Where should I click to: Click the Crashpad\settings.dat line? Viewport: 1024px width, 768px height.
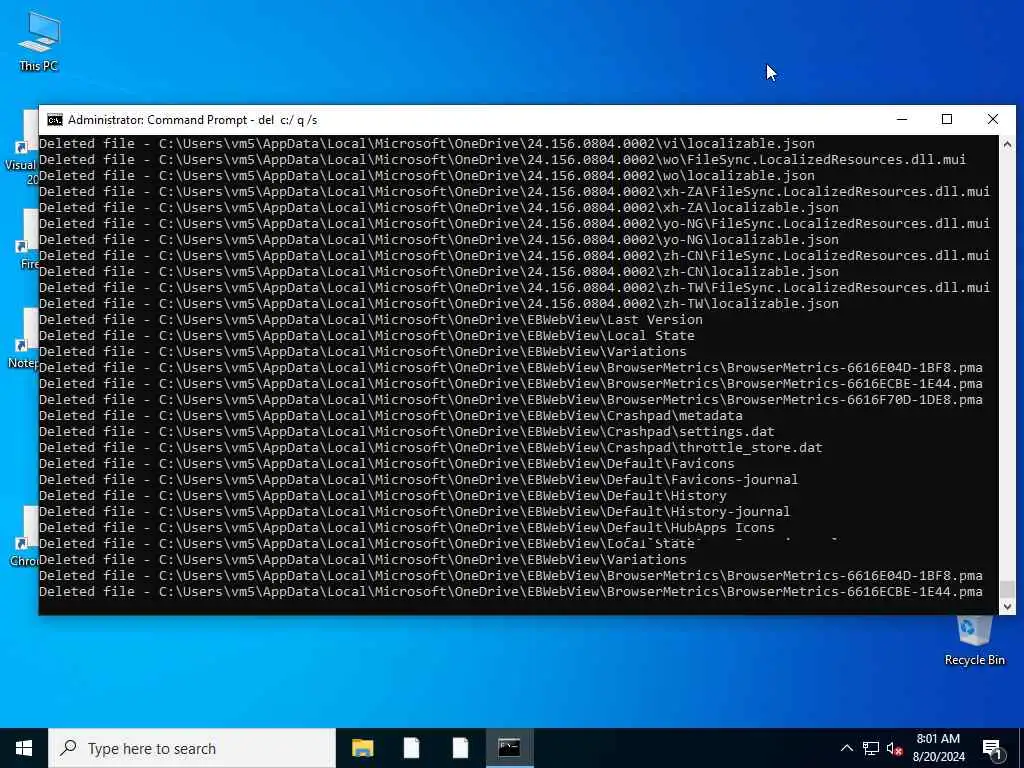[x=407, y=432]
